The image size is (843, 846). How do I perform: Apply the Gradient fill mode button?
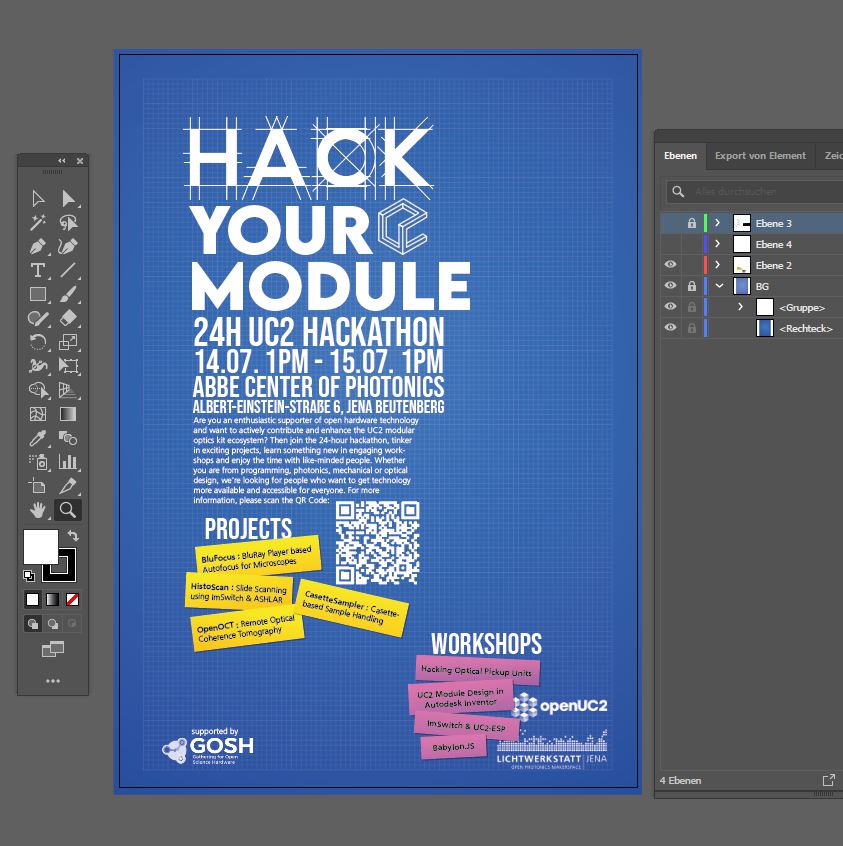pyautogui.click(x=52, y=599)
